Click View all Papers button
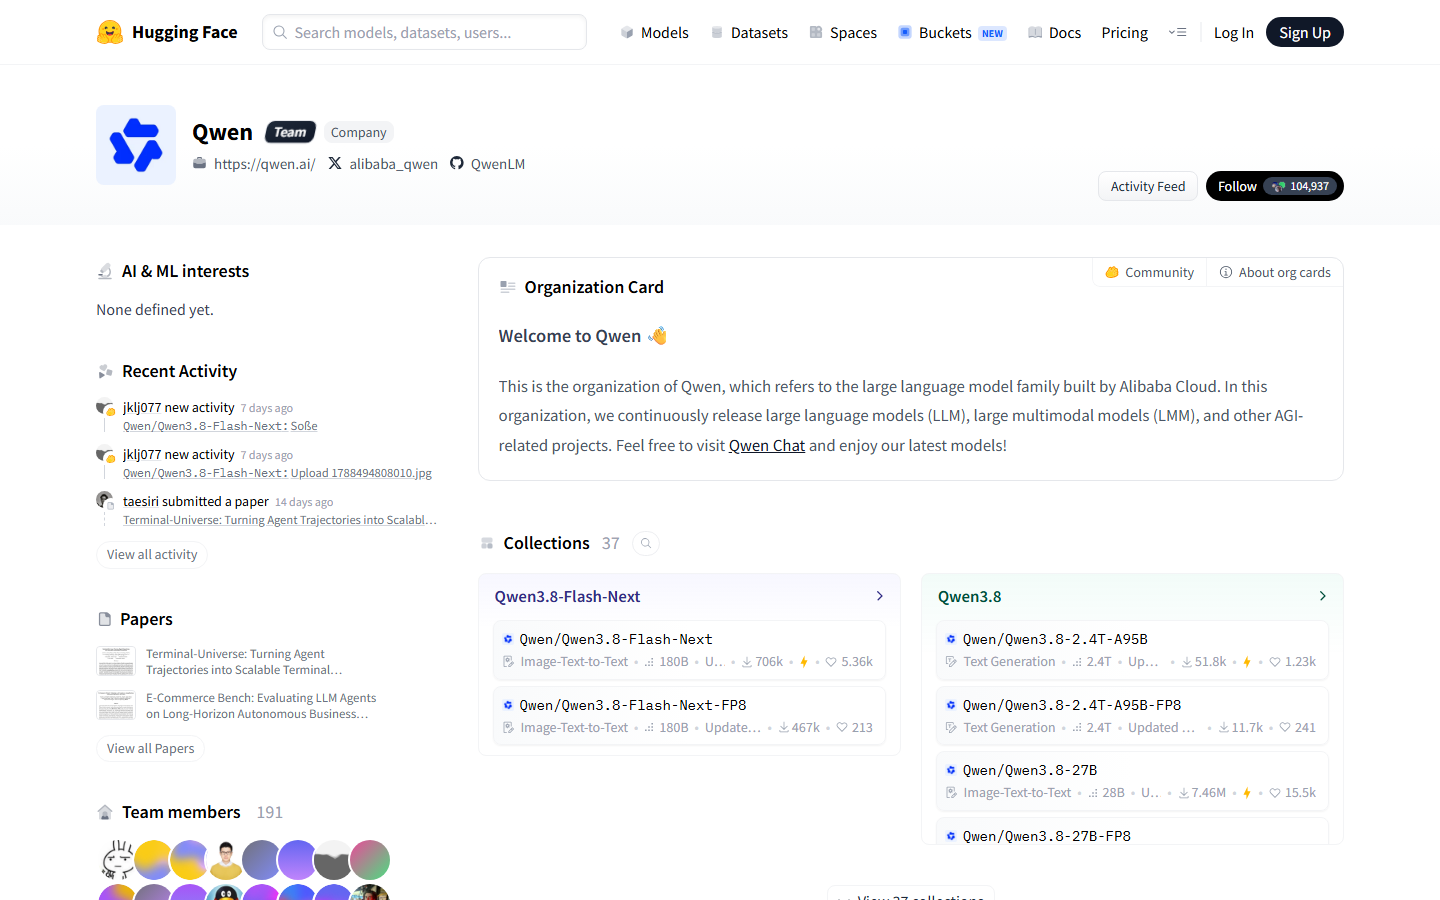 pos(151,748)
